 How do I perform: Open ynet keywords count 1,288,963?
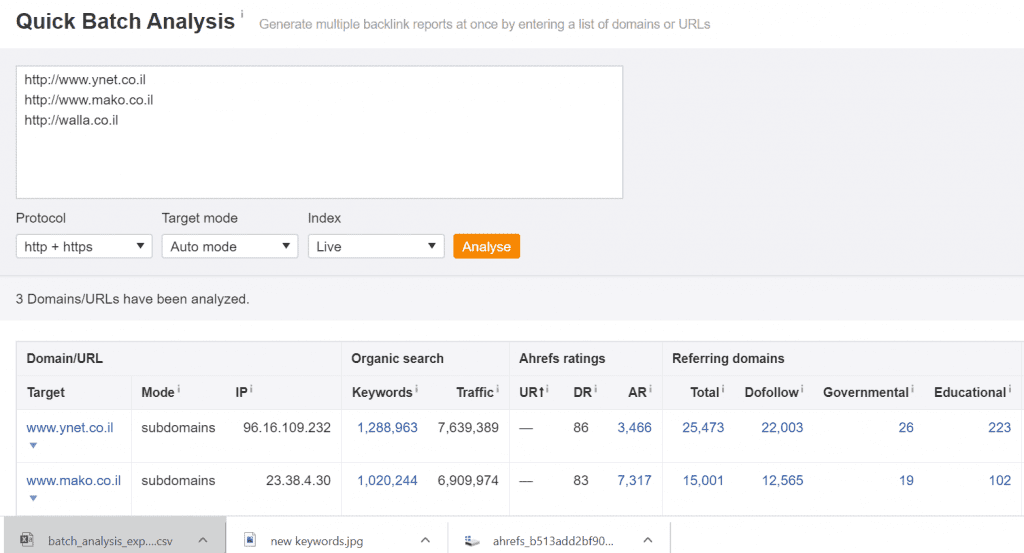tap(387, 428)
